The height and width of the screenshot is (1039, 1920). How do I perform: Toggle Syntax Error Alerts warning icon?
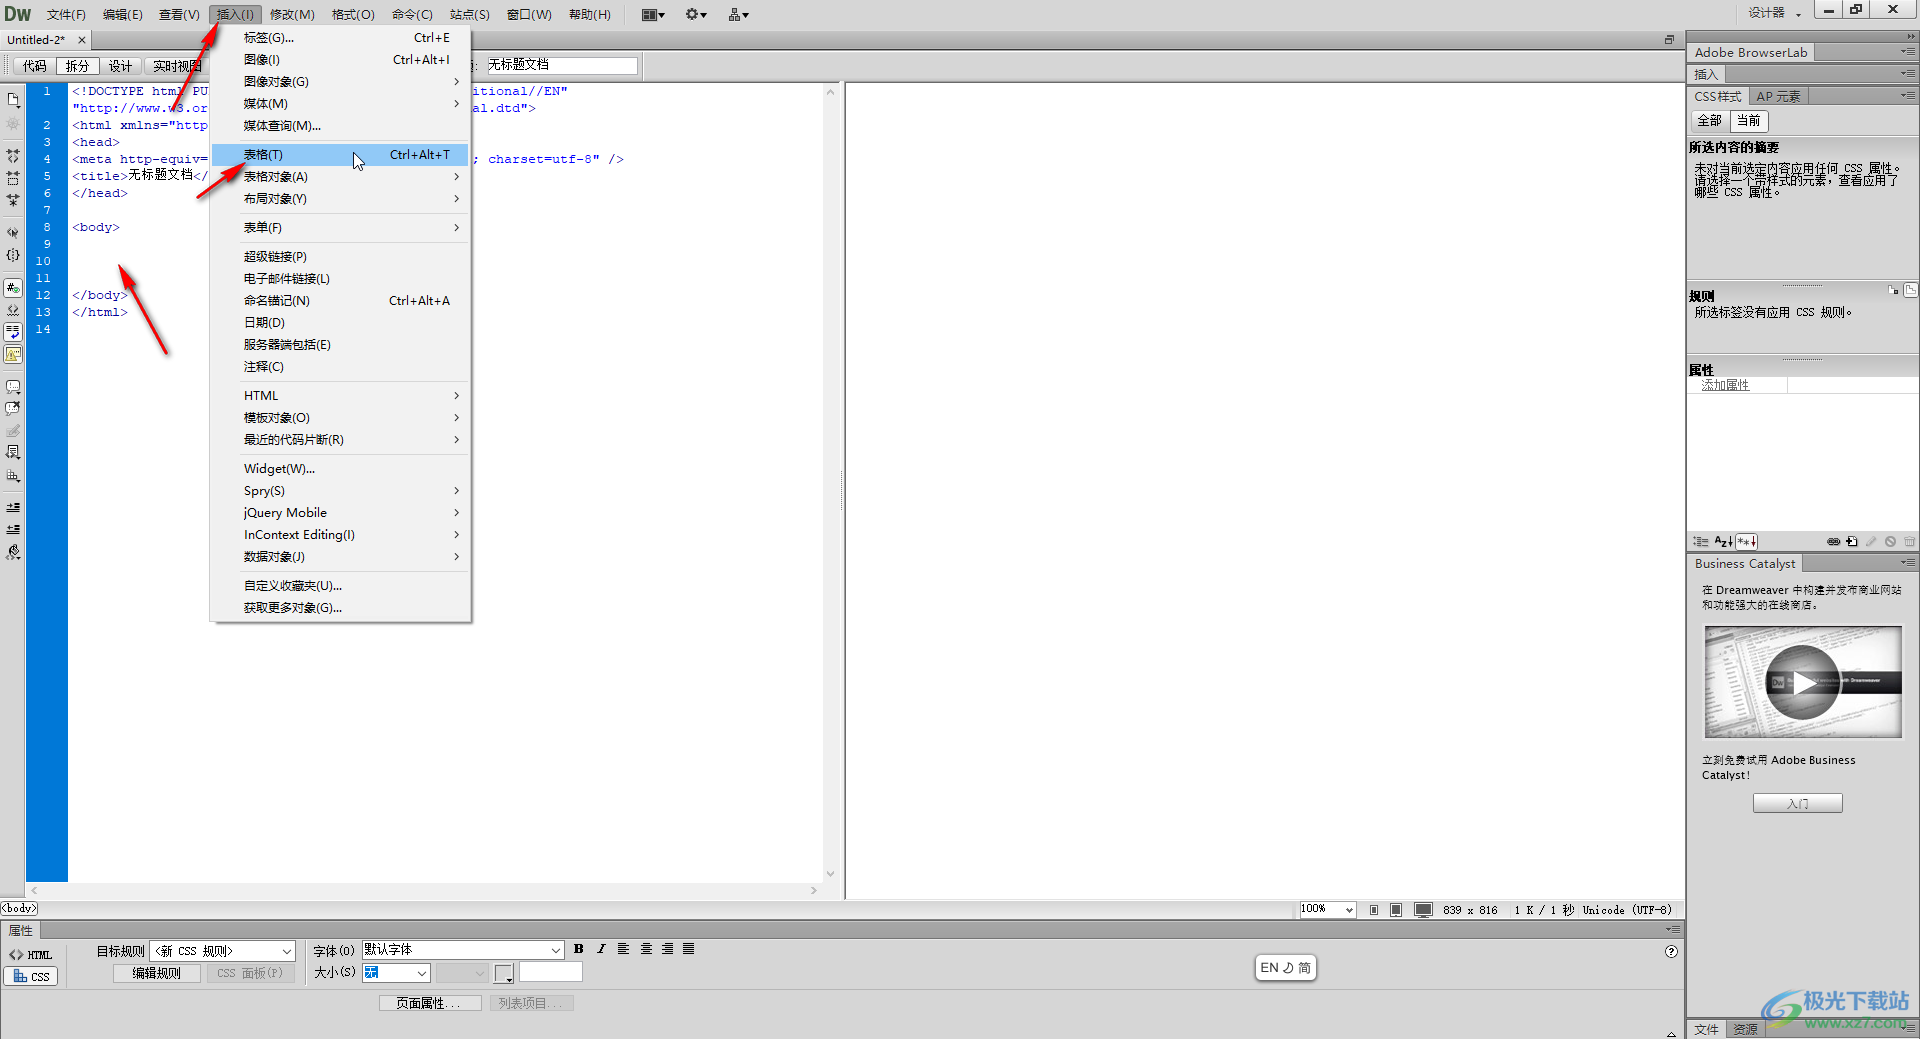click(13, 354)
